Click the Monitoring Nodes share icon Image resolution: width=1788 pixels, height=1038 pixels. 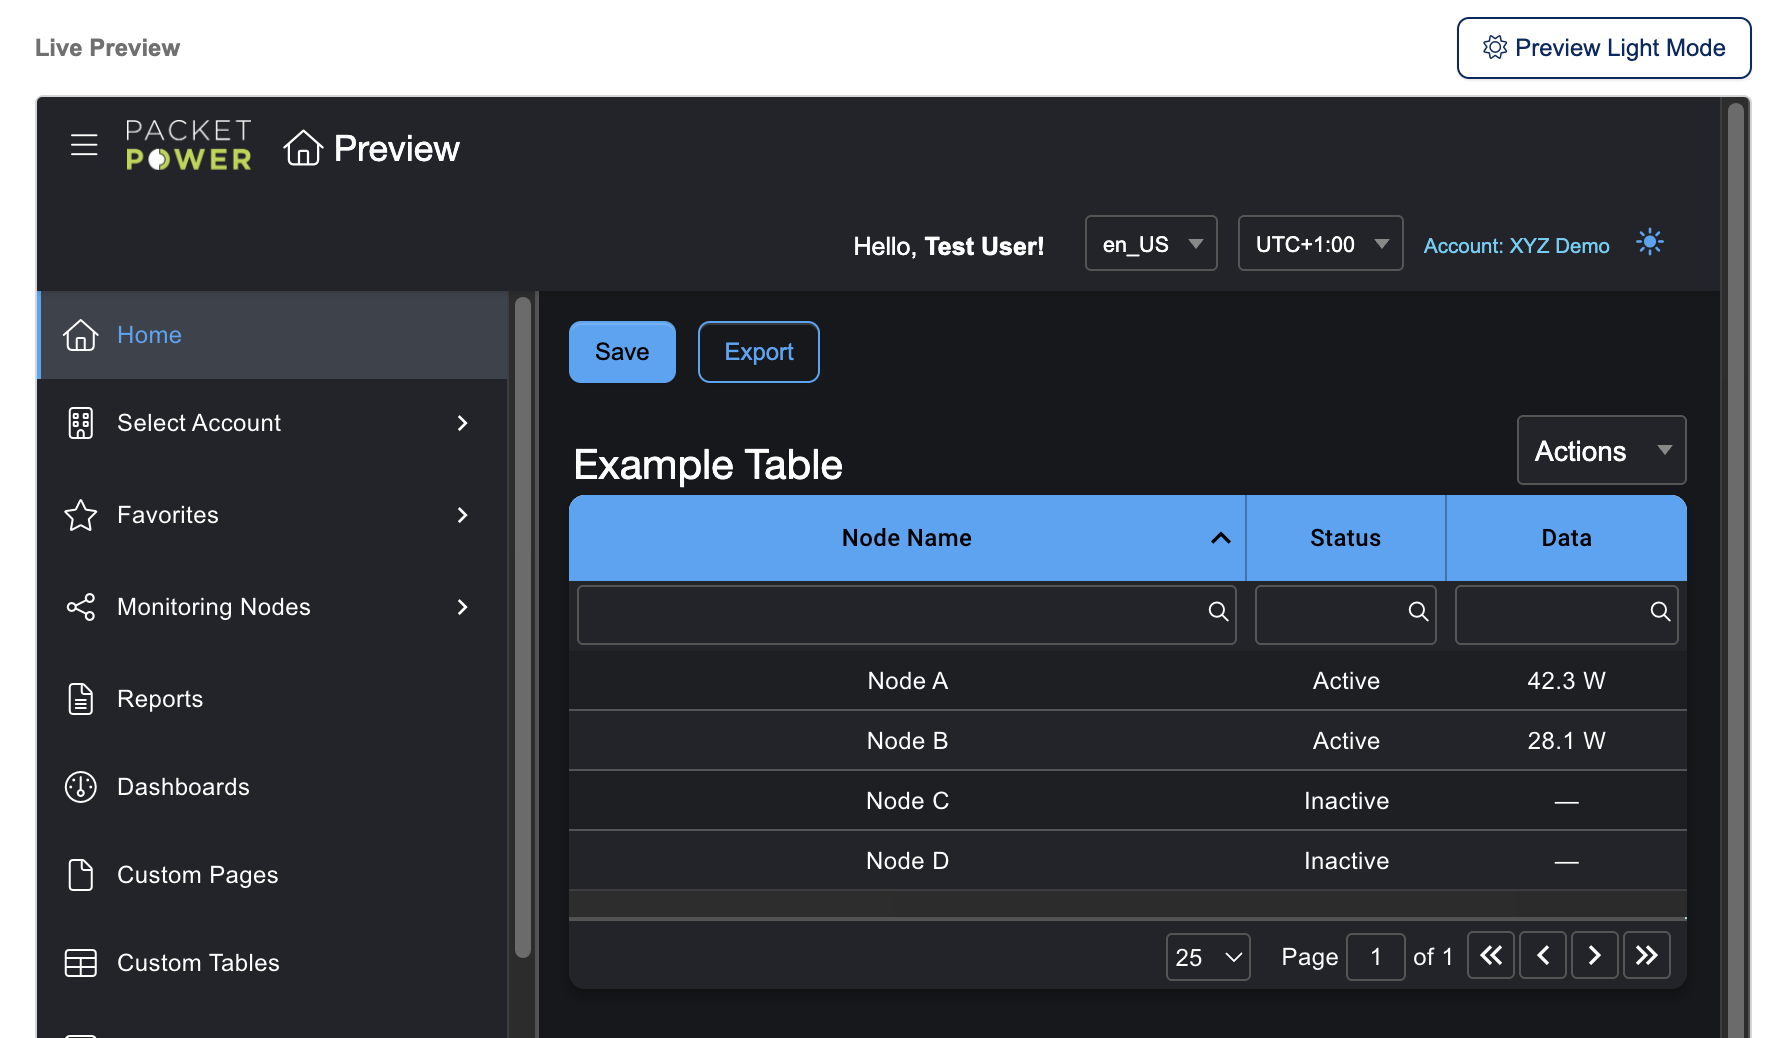81,607
